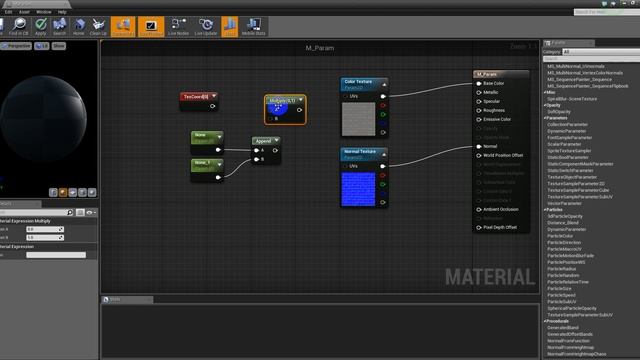Open the Help menu
The image size is (640, 360).
click(62, 12)
